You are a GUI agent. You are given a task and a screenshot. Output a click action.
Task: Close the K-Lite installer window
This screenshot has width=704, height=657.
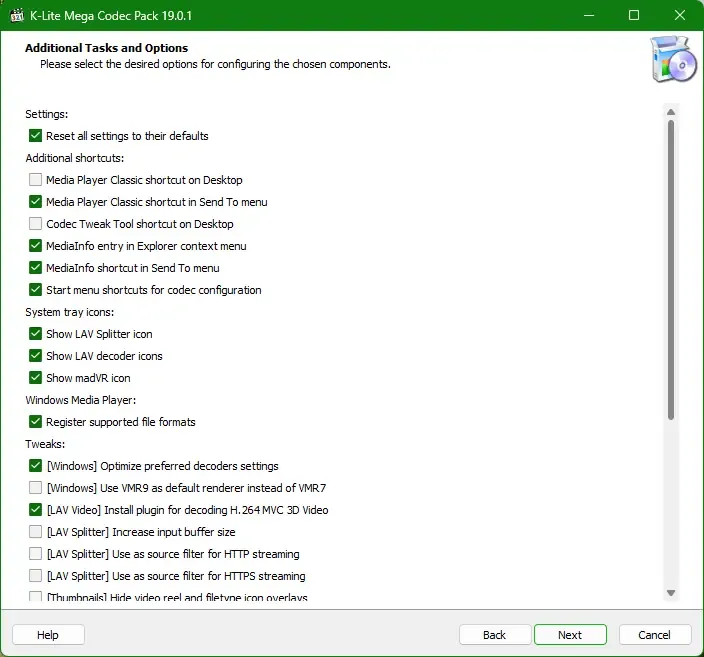pyautogui.click(x=680, y=15)
